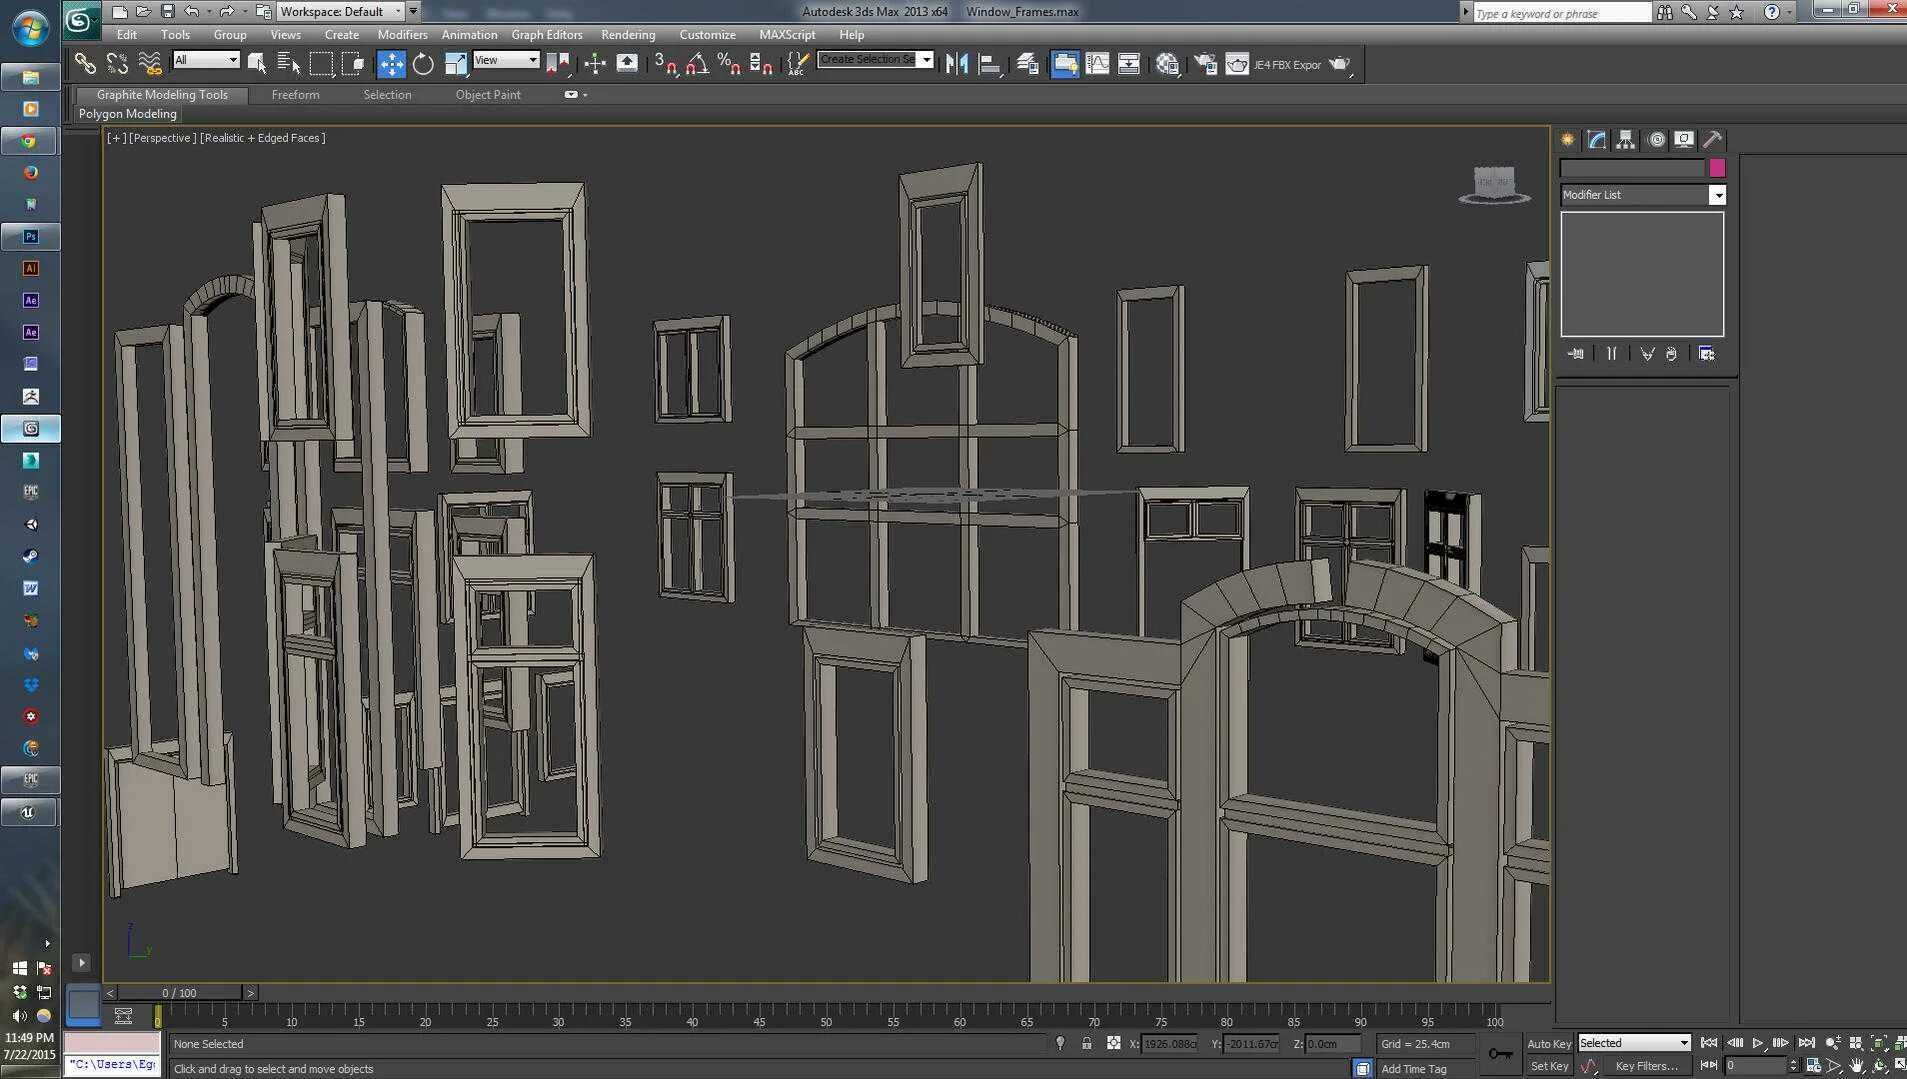Click the pink object color swatch

click(1717, 168)
